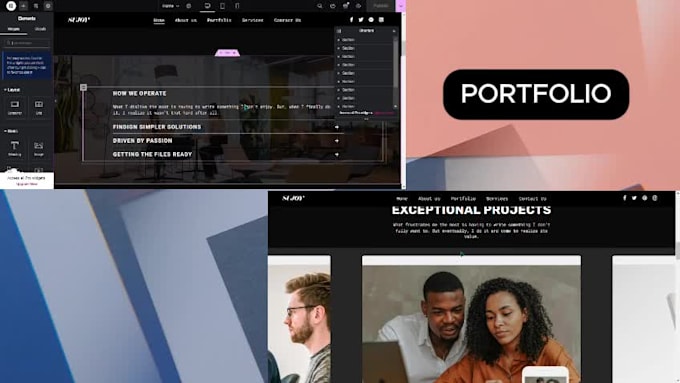The image size is (680, 383).
Task: Click Portfolio in editor site menu
Action: pos(219,20)
